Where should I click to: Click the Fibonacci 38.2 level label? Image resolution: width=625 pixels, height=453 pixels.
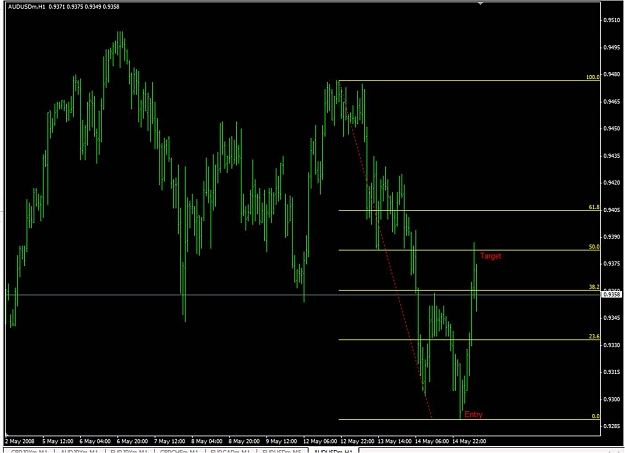click(x=594, y=287)
